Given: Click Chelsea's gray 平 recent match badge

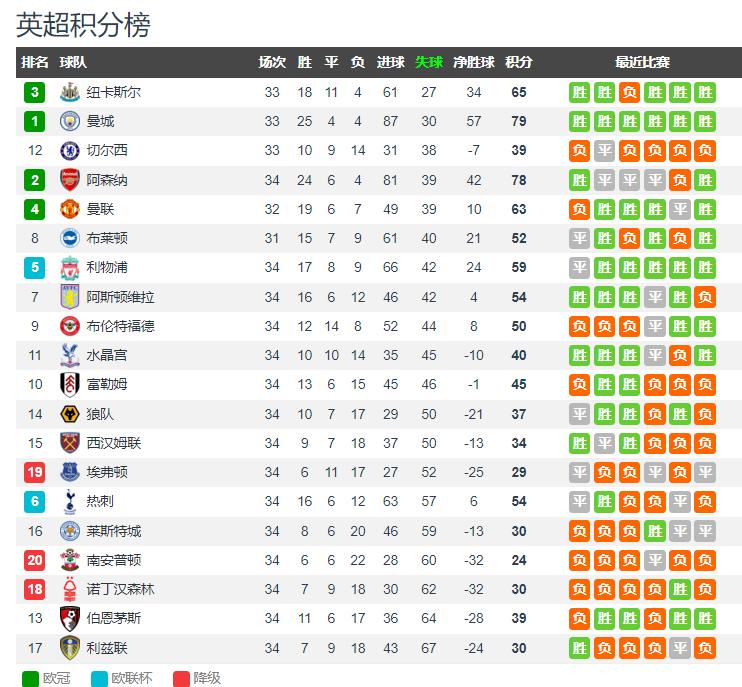Looking at the screenshot, I should click(x=604, y=150).
